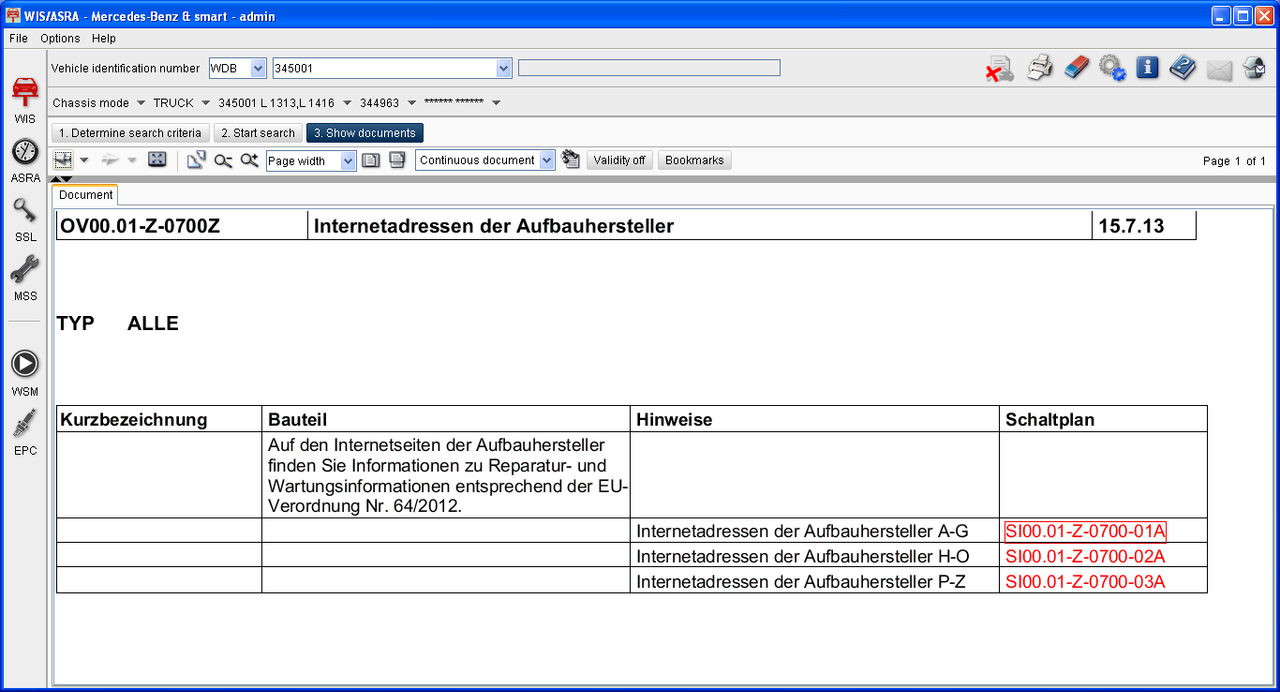Screen dimensions: 1280x692
Task: Expand the asterisks masked dropdown
Action: point(496,103)
